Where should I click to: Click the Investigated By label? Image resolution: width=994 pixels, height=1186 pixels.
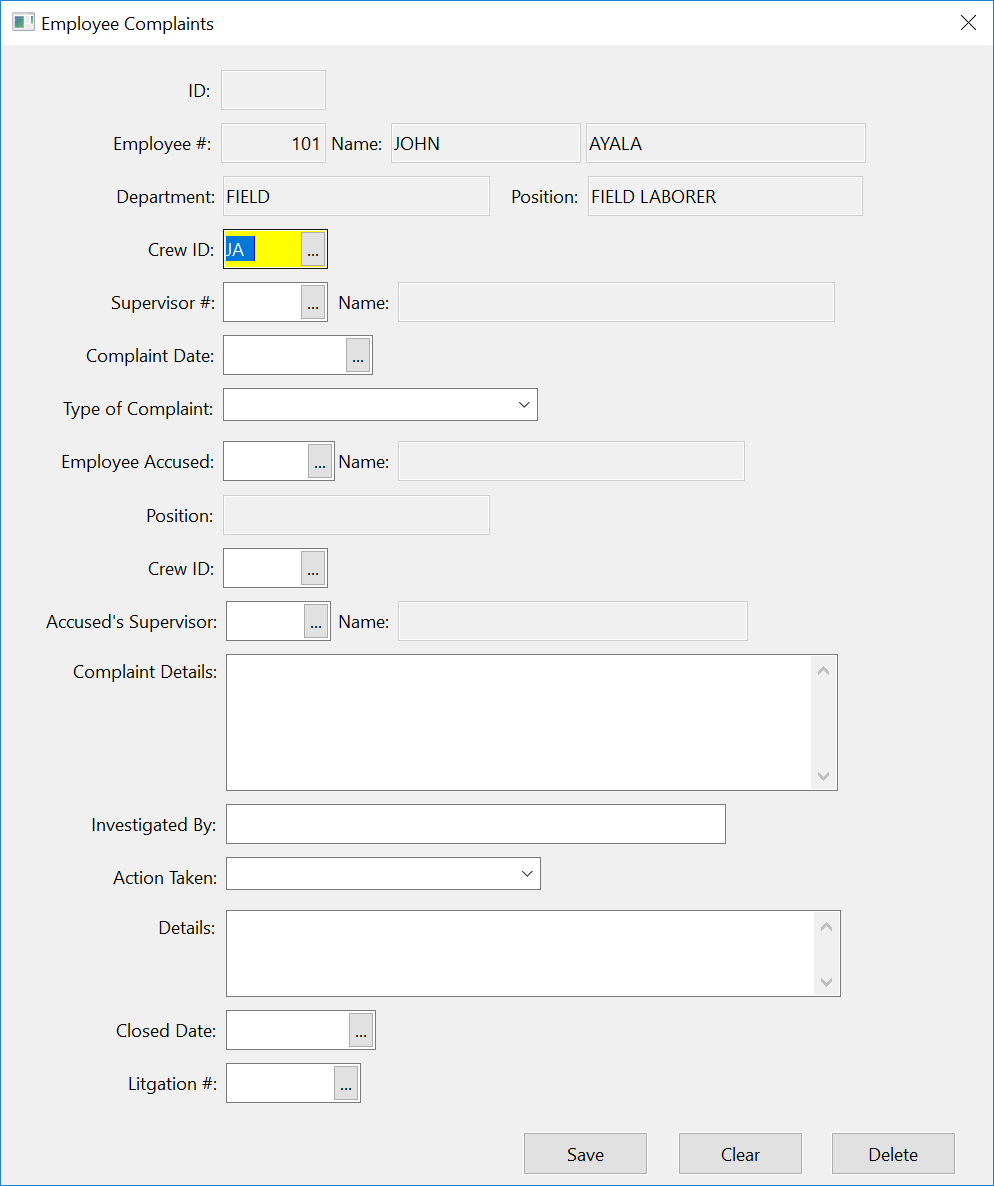154,824
